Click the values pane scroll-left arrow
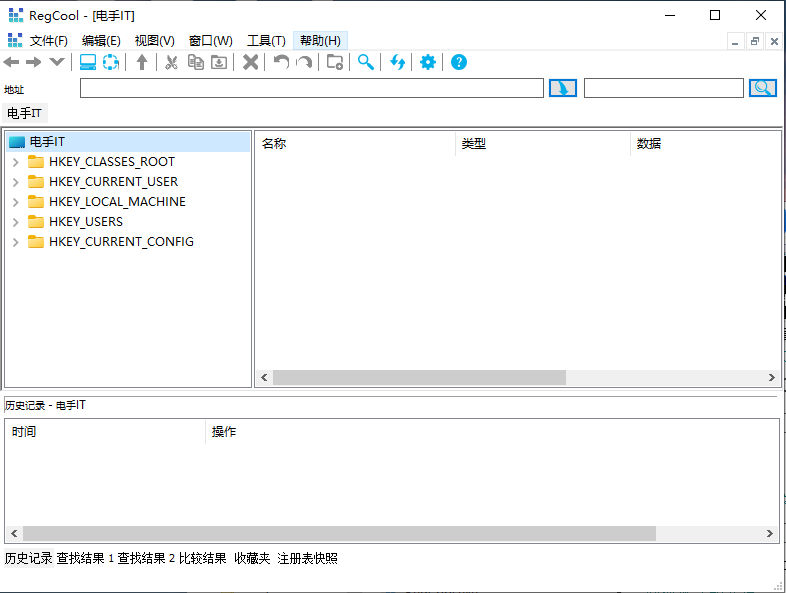This screenshot has height=593, width=786. point(264,377)
